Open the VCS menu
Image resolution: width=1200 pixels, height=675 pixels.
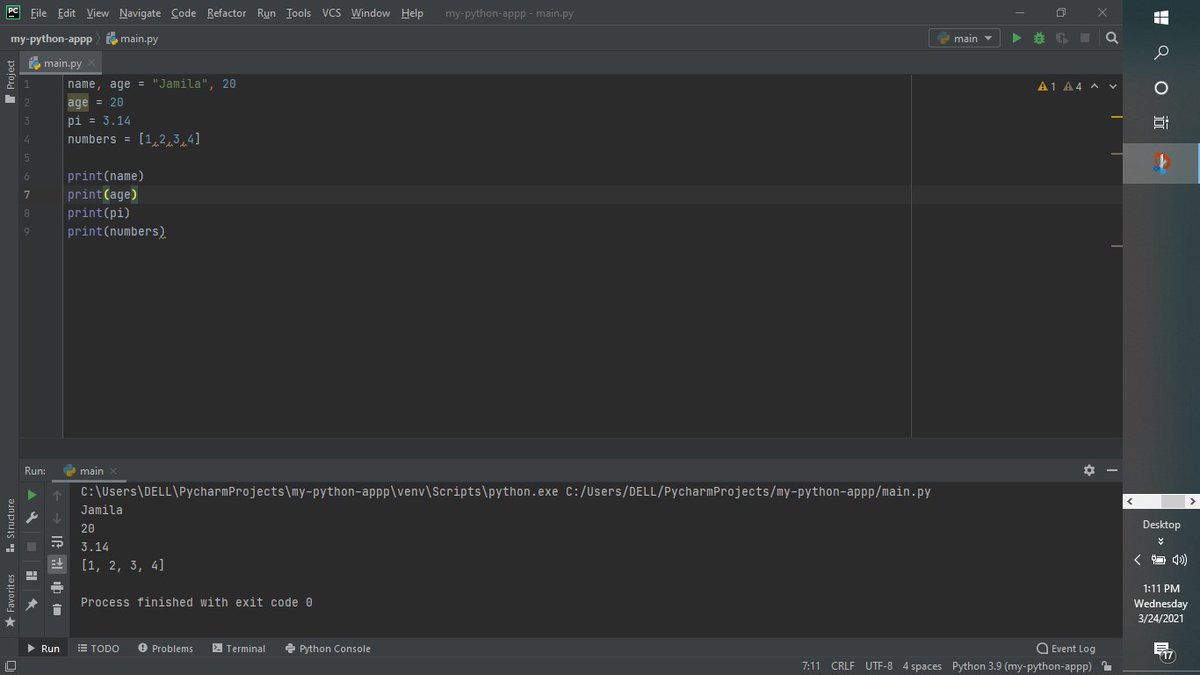(332, 13)
